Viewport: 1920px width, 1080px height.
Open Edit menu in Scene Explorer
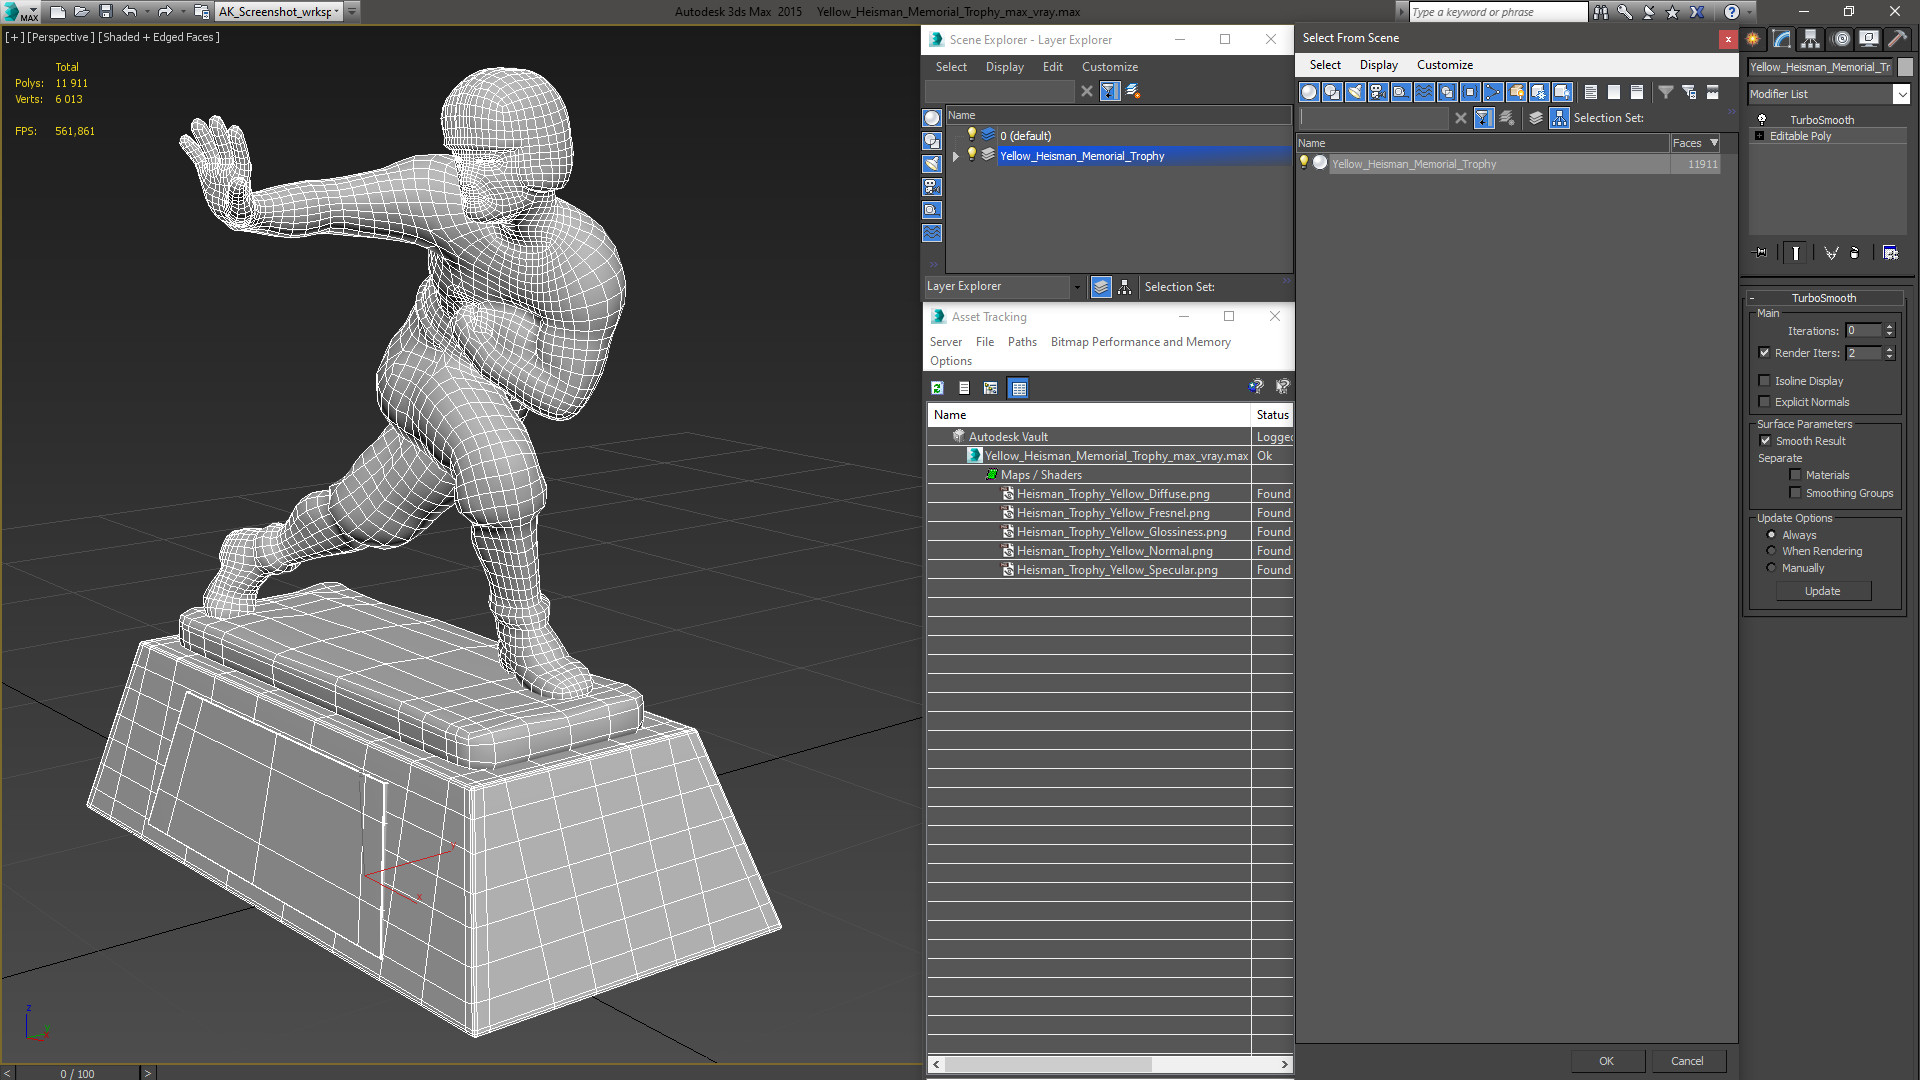[x=1052, y=67]
